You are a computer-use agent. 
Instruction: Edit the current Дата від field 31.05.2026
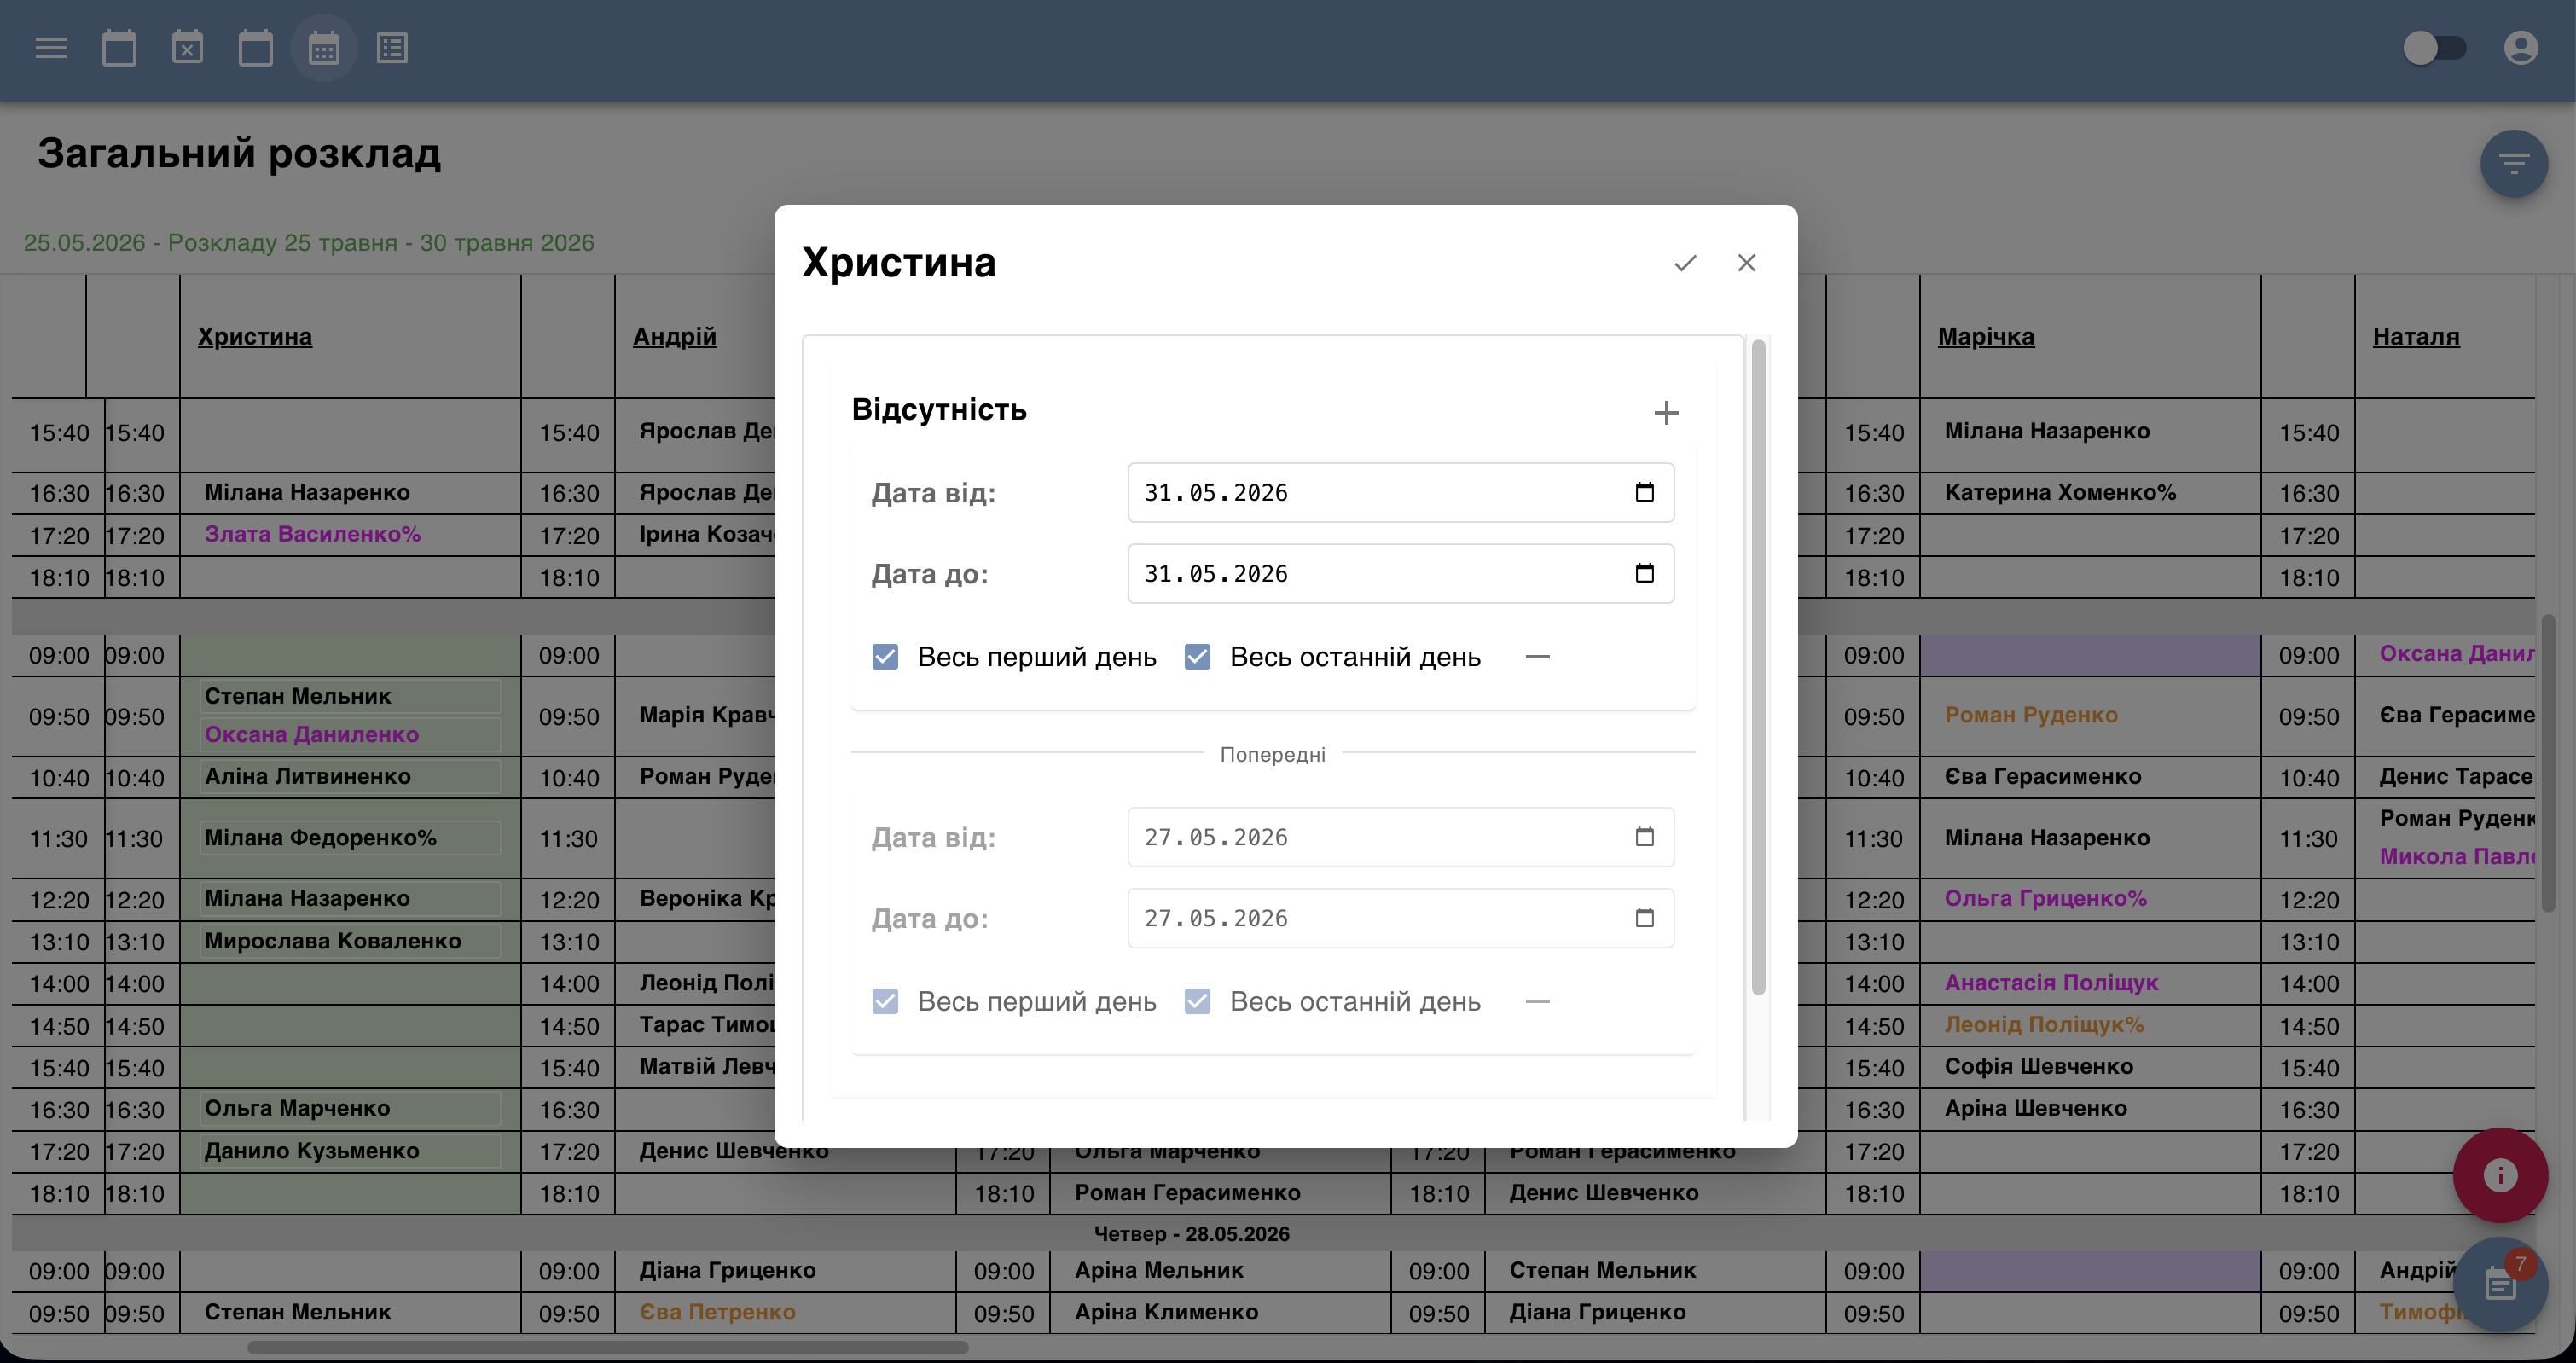pos(1400,492)
